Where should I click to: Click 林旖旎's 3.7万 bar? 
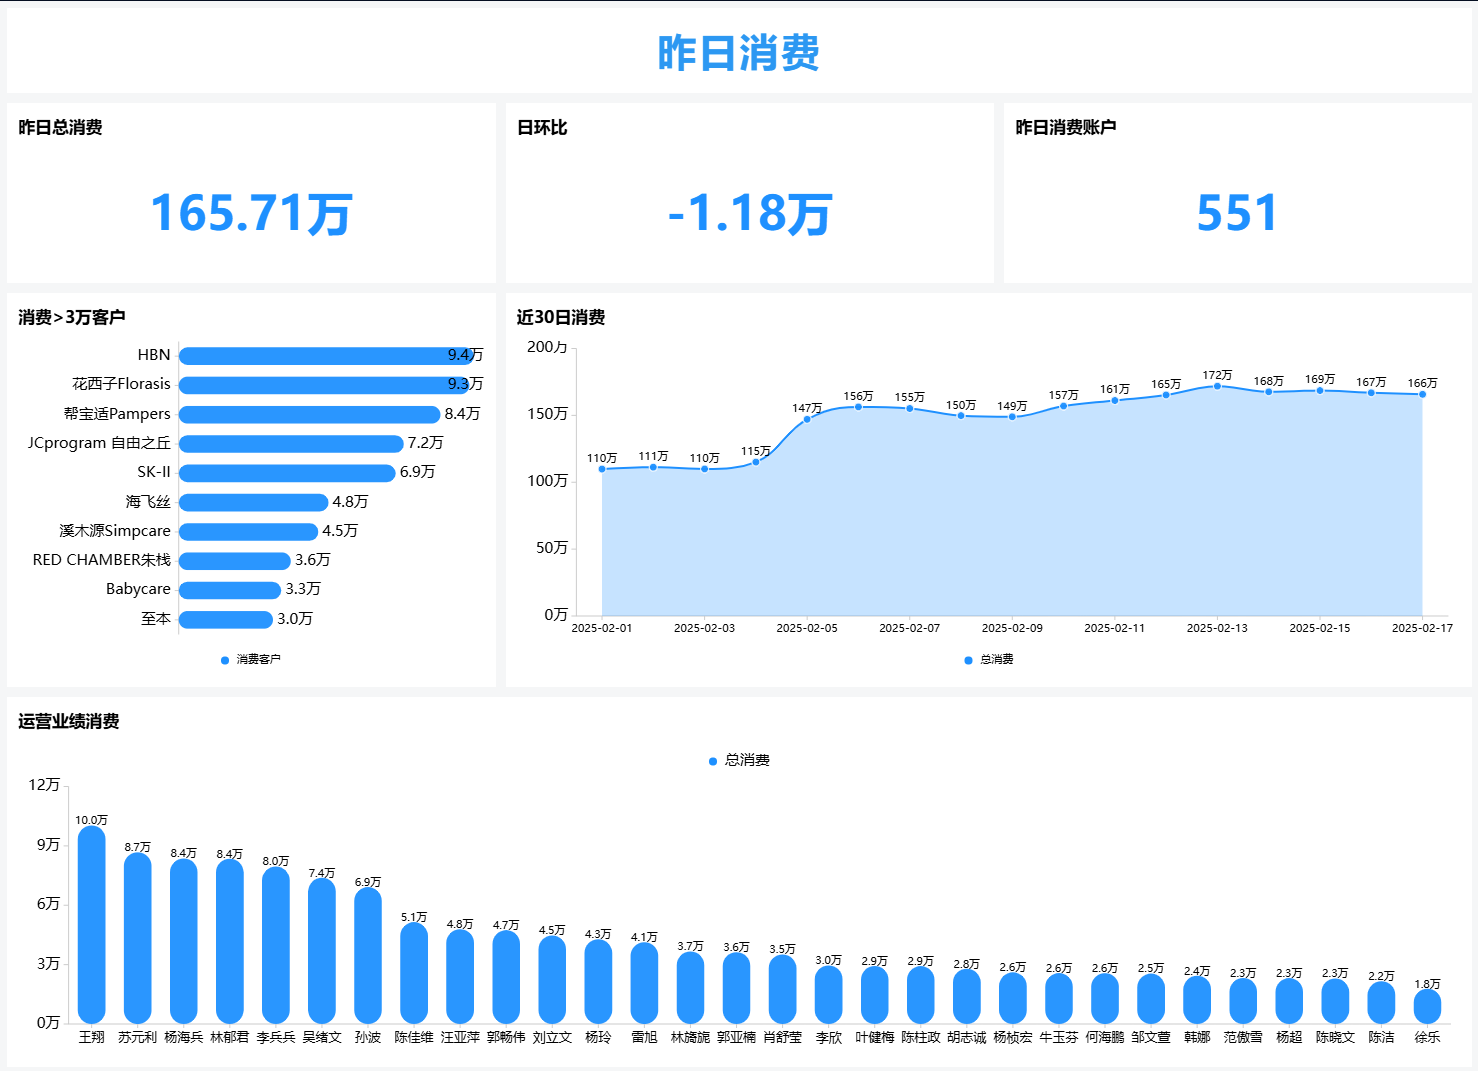pyautogui.click(x=691, y=988)
